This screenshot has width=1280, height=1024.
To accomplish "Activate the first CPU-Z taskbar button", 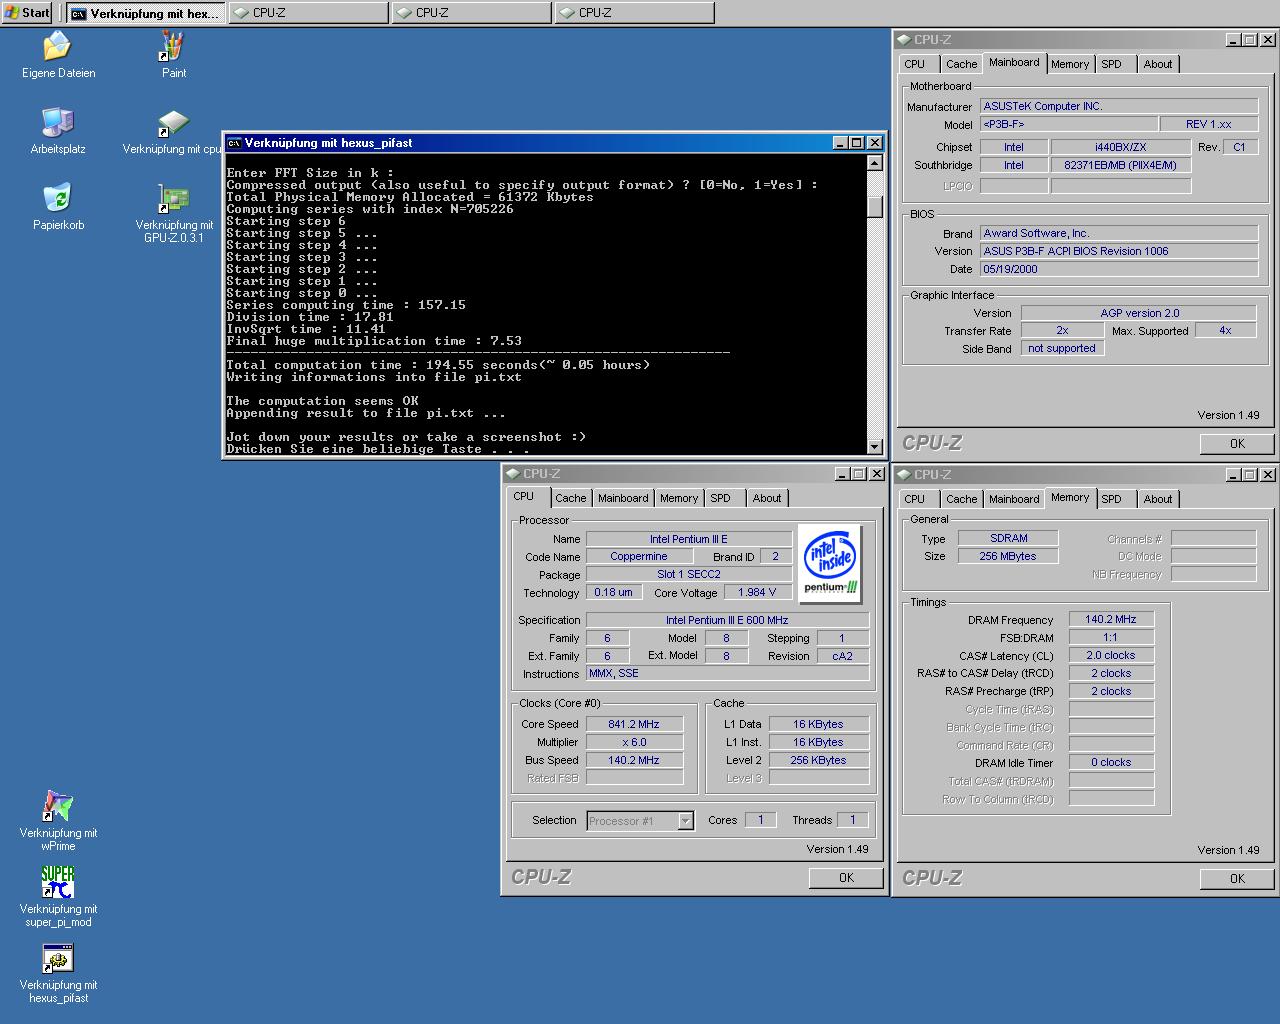I will 309,13.
